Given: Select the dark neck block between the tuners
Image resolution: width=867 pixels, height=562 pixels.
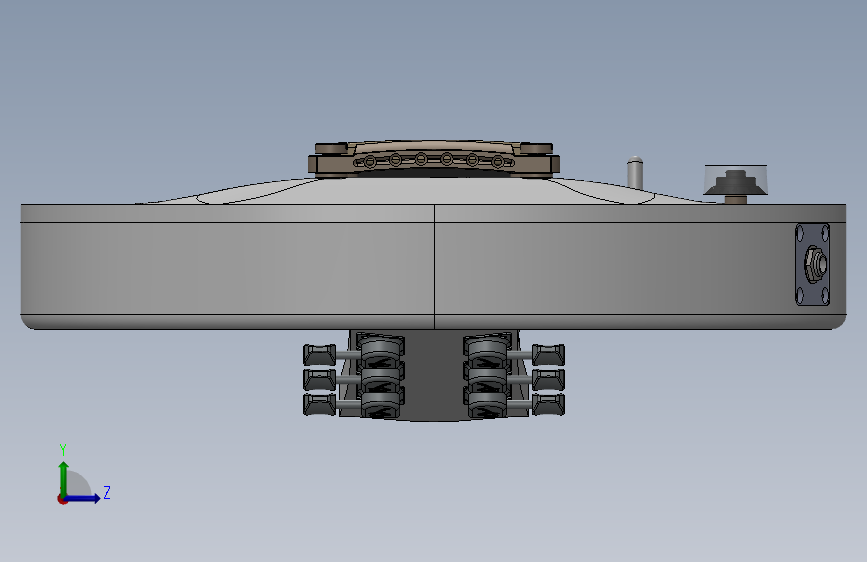Looking at the screenshot, I should click(434, 376).
